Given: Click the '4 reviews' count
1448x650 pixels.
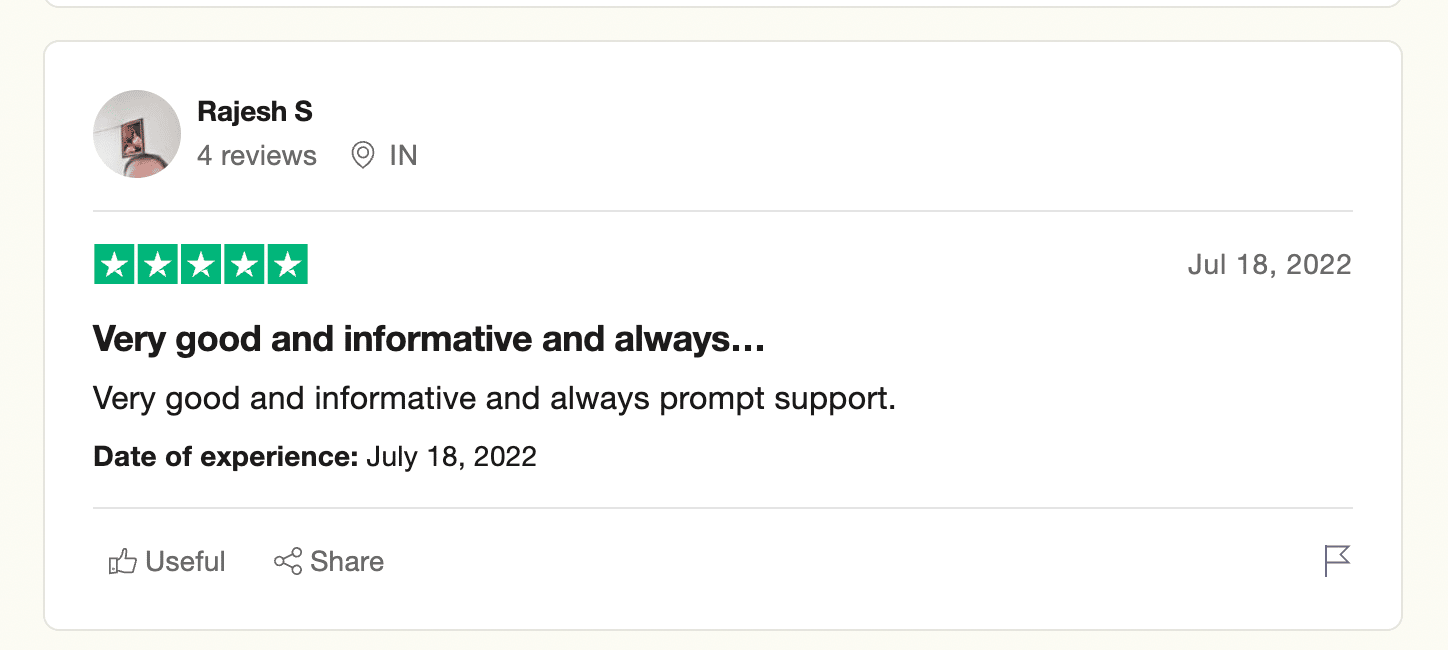Looking at the screenshot, I should point(257,156).
